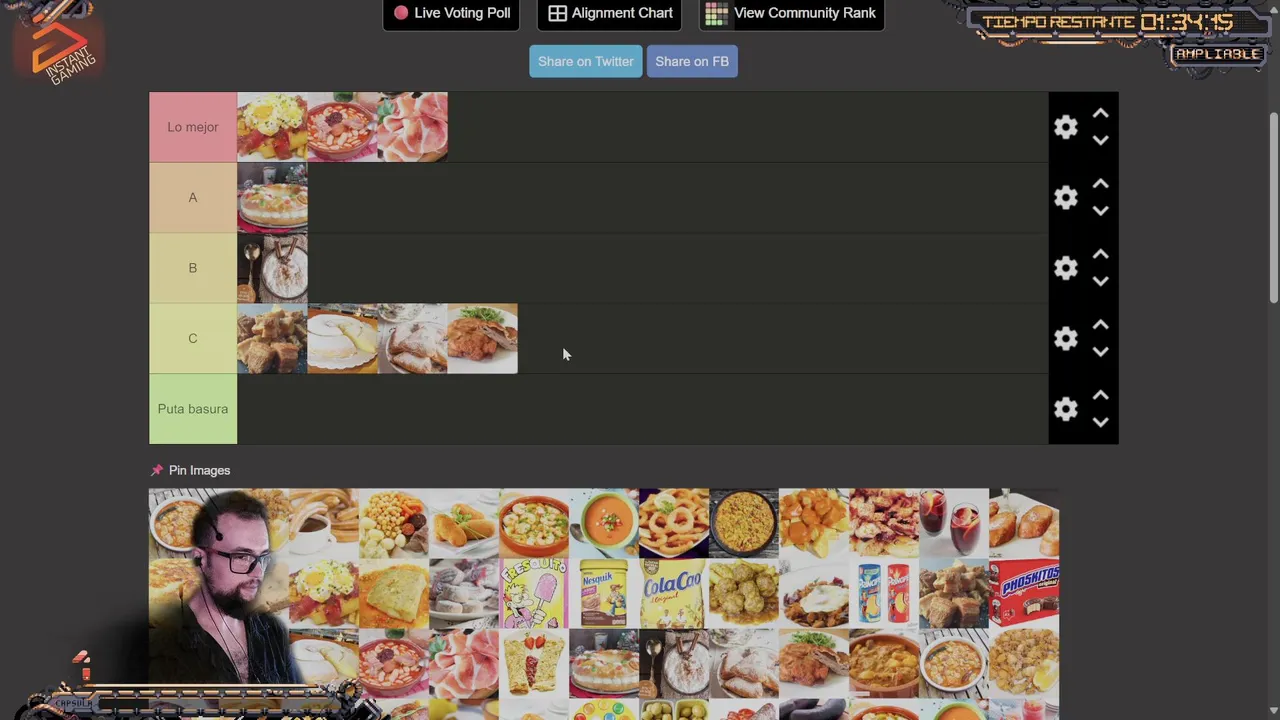The image size is (1280, 720).
Task: Pick the fried calamari rings image
Action: click(x=674, y=523)
